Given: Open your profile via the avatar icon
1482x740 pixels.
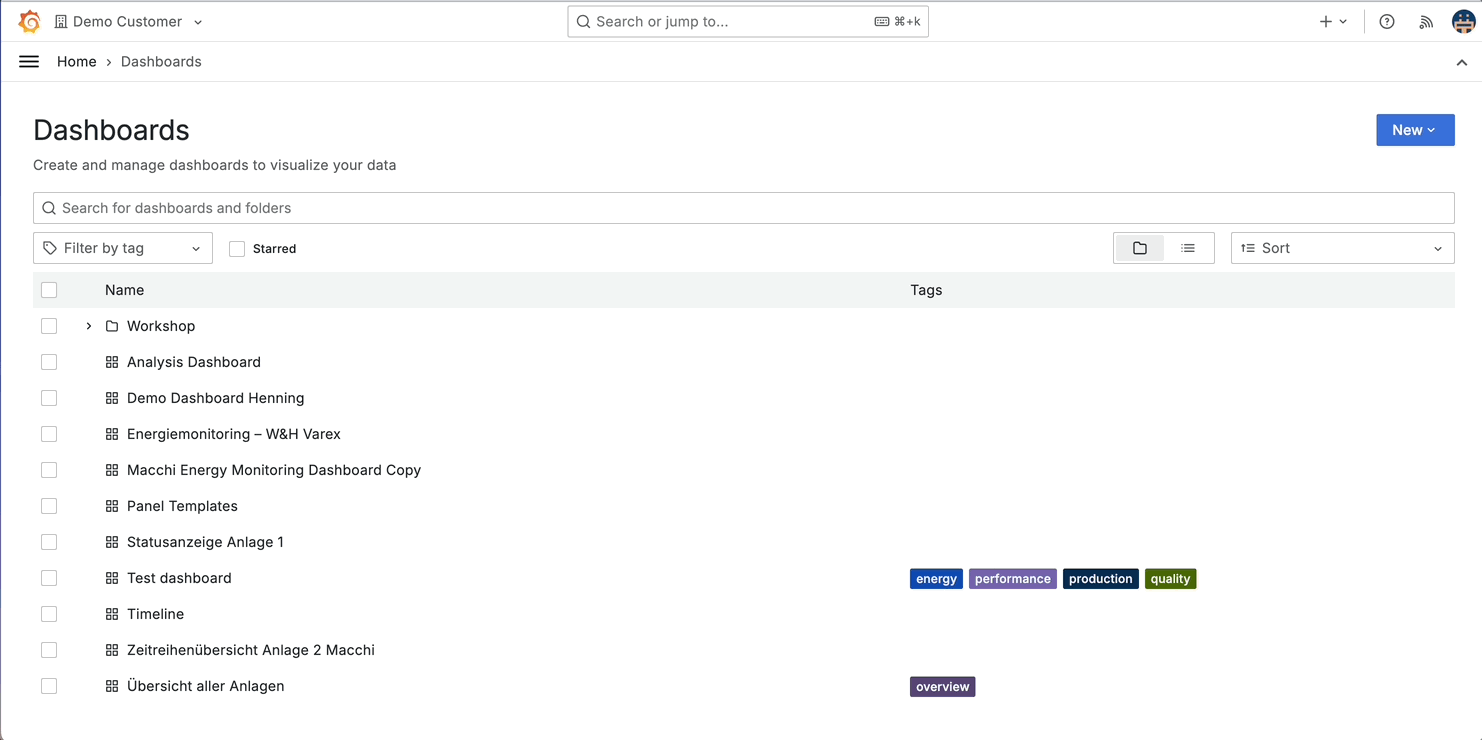Looking at the screenshot, I should (1463, 21).
